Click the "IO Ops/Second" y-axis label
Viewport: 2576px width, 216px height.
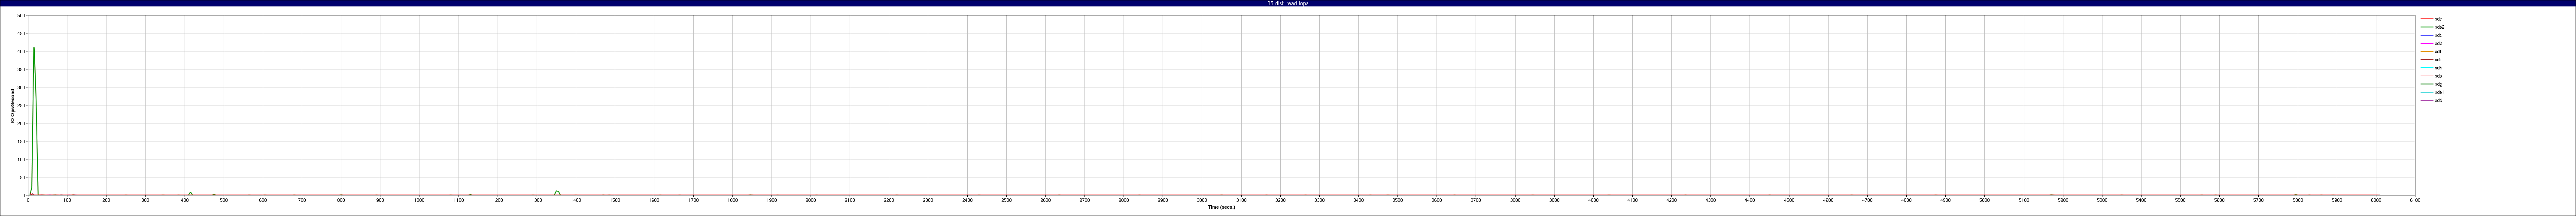tap(13, 106)
